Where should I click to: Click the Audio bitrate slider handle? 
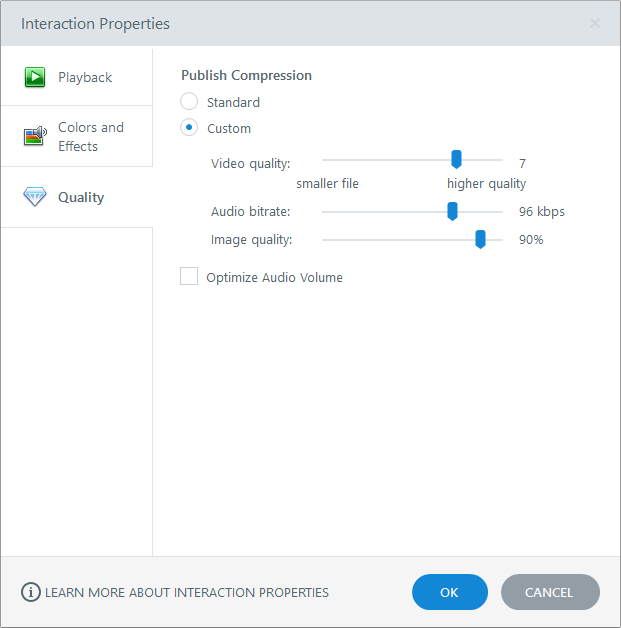(452, 210)
